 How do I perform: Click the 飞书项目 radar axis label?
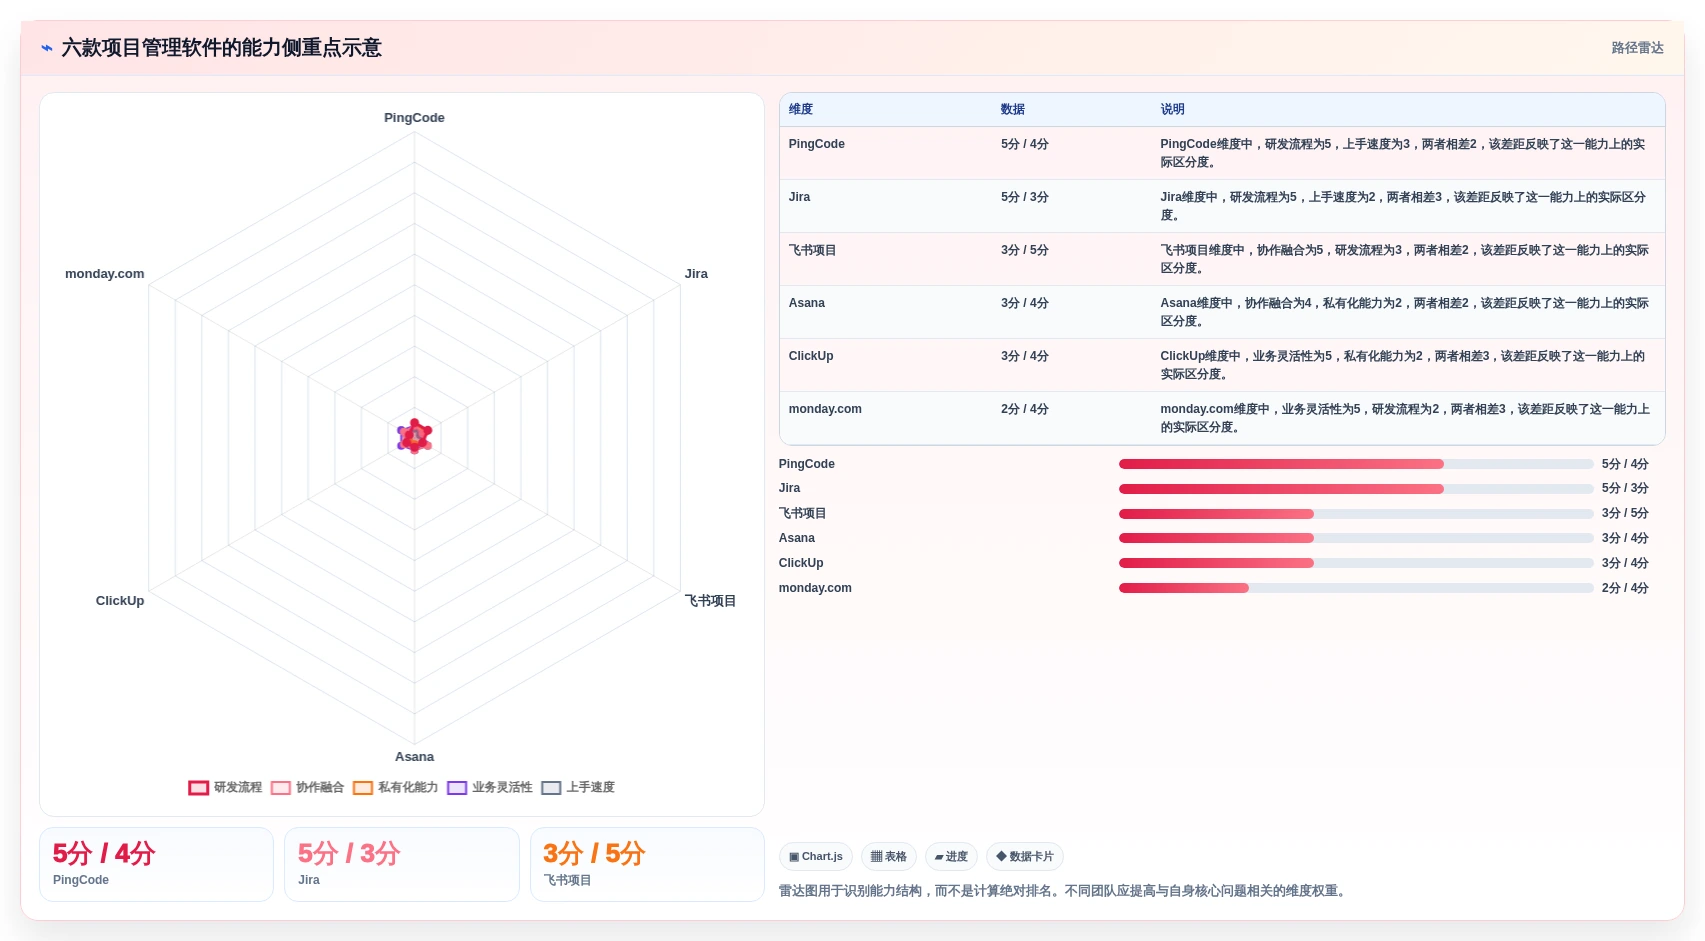[710, 601]
